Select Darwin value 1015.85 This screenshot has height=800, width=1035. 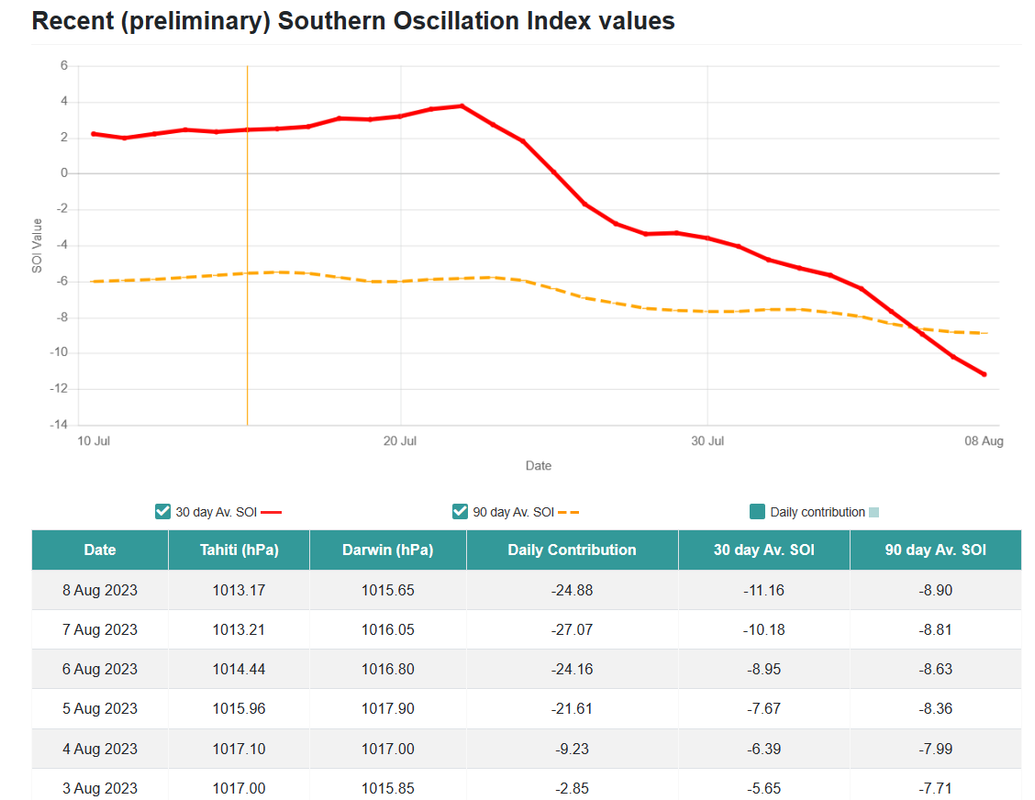(387, 789)
